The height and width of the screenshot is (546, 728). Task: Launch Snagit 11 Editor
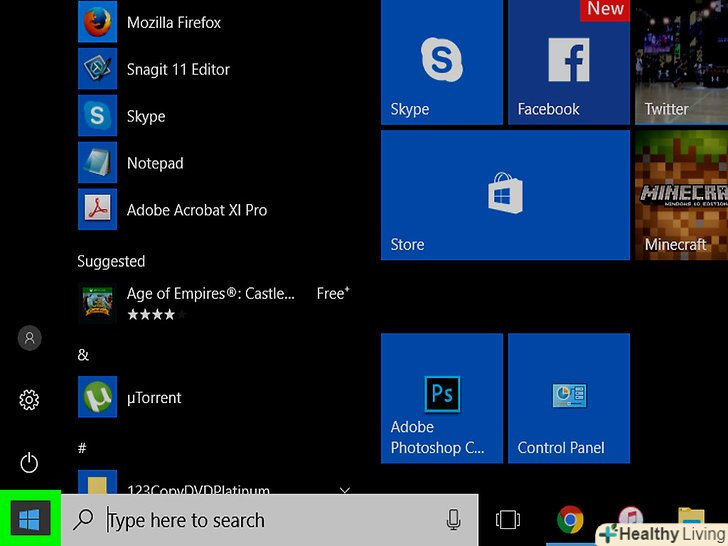pyautogui.click(x=177, y=69)
